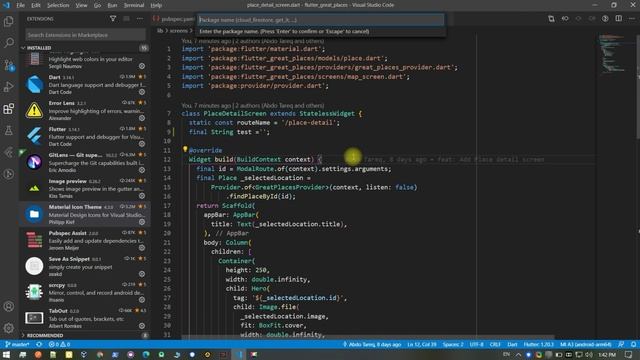640x360 pixels.
Task: Manage the TabOut extension gear
Action: point(142,326)
